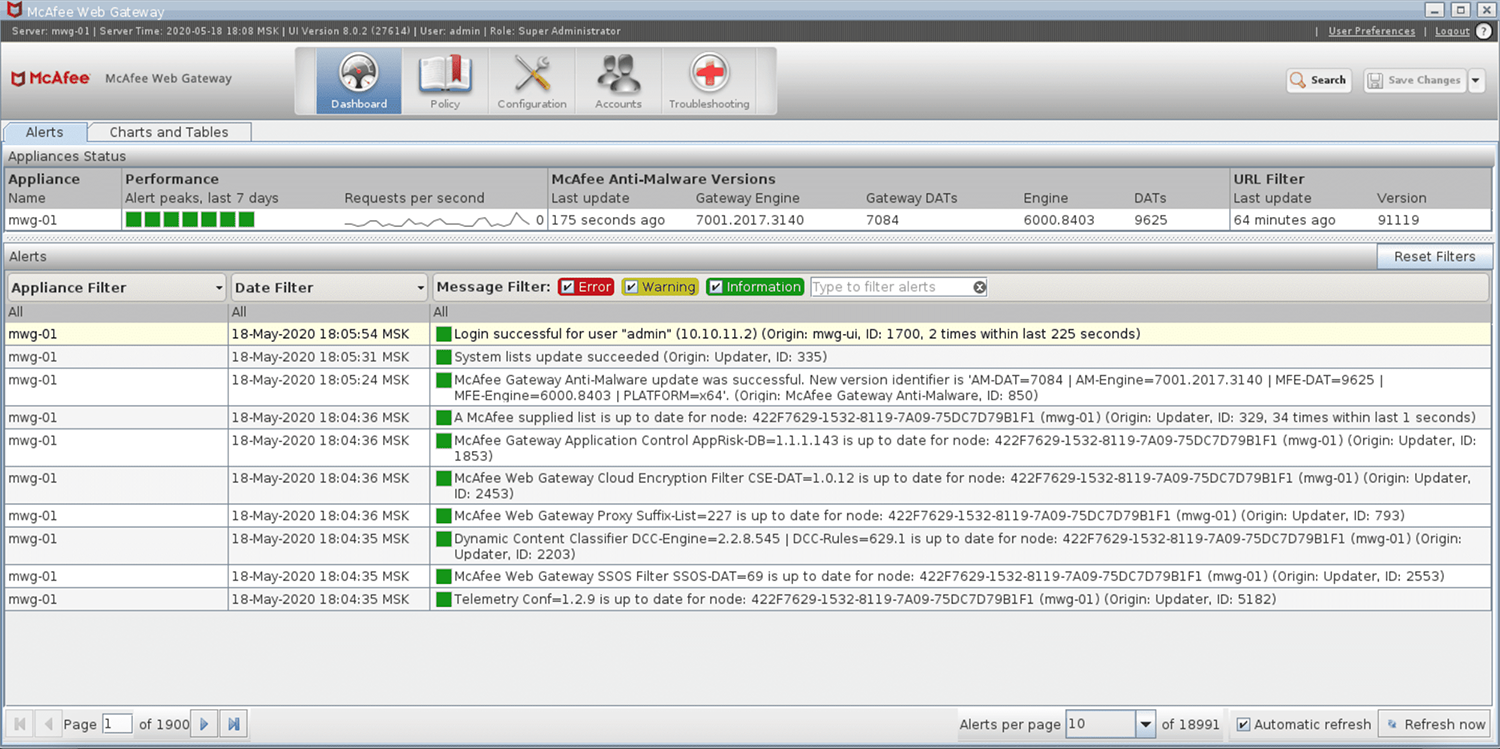Go to the Accounts section
Viewport: 1500px width, 749px height.
pos(618,81)
